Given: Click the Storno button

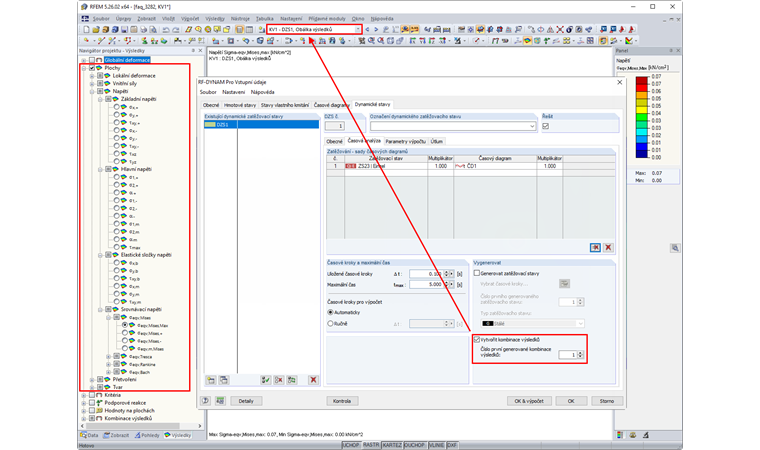Looking at the screenshot, I should pos(607,401).
